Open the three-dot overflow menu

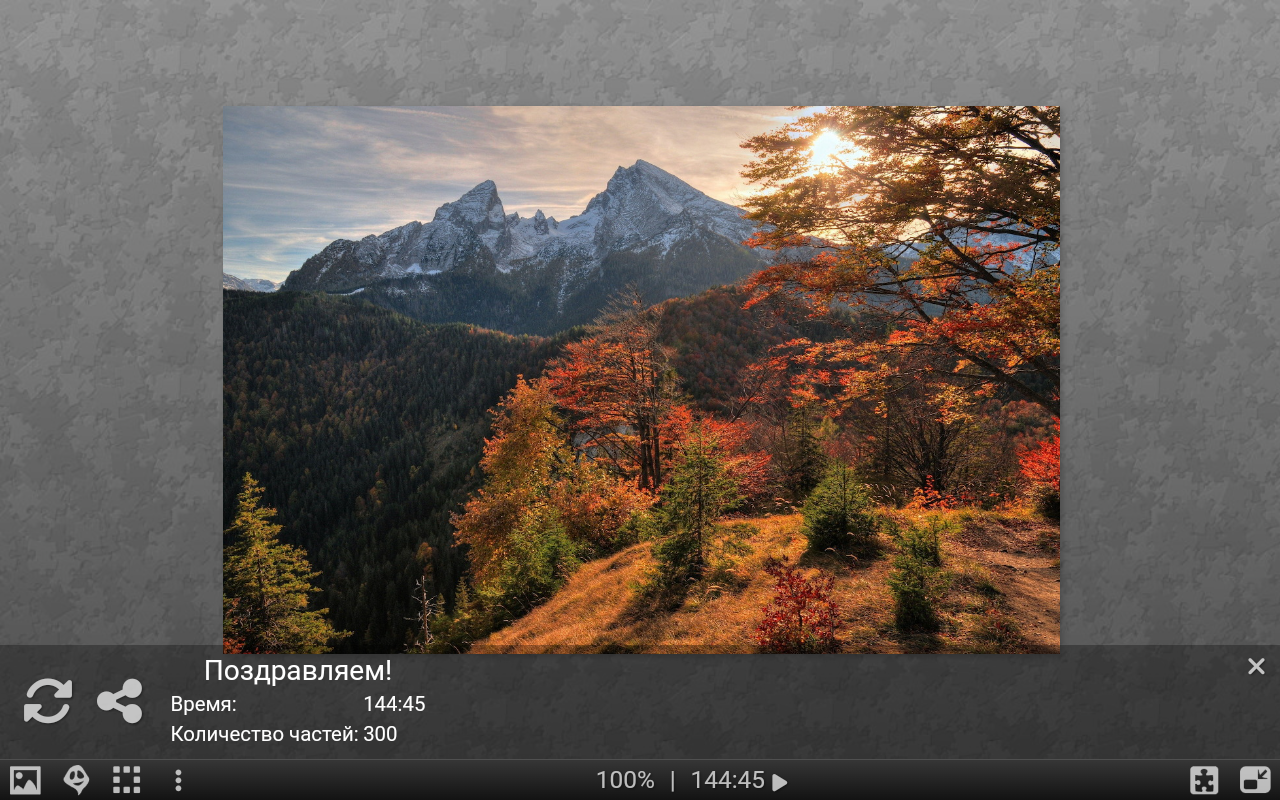click(178, 780)
